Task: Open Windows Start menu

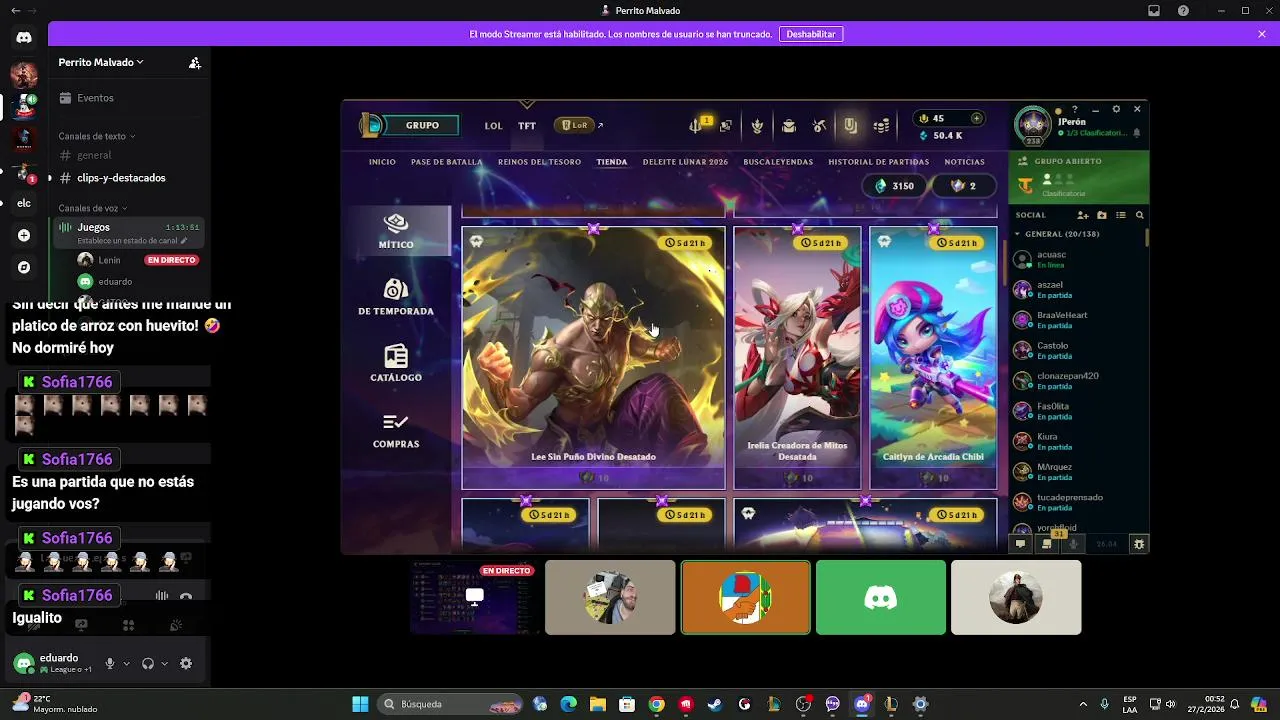Action: [x=360, y=704]
